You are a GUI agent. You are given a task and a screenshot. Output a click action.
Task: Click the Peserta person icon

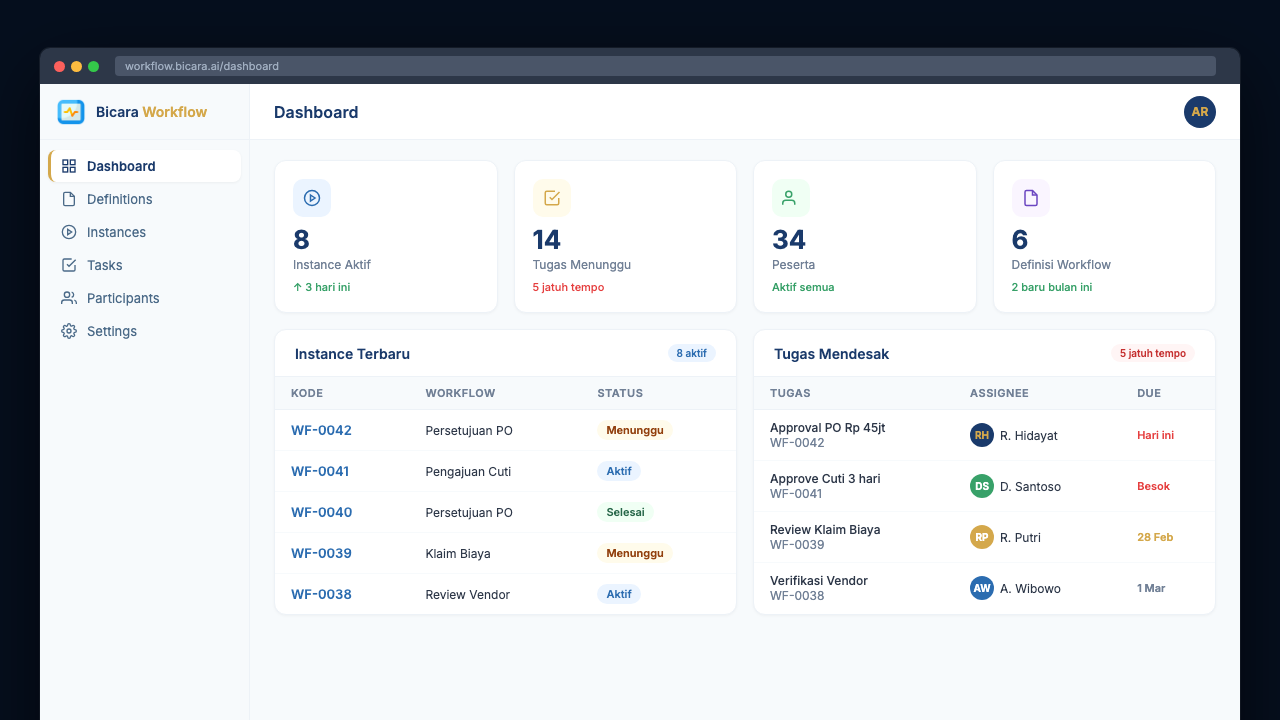pyautogui.click(x=790, y=198)
